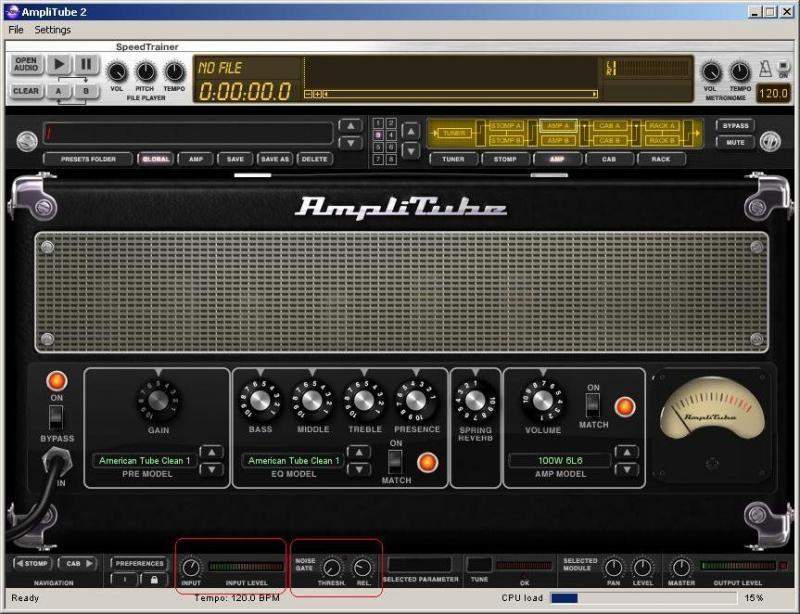Open the Settings menu
The height and width of the screenshot is (614, 800).
pos(53,30)
